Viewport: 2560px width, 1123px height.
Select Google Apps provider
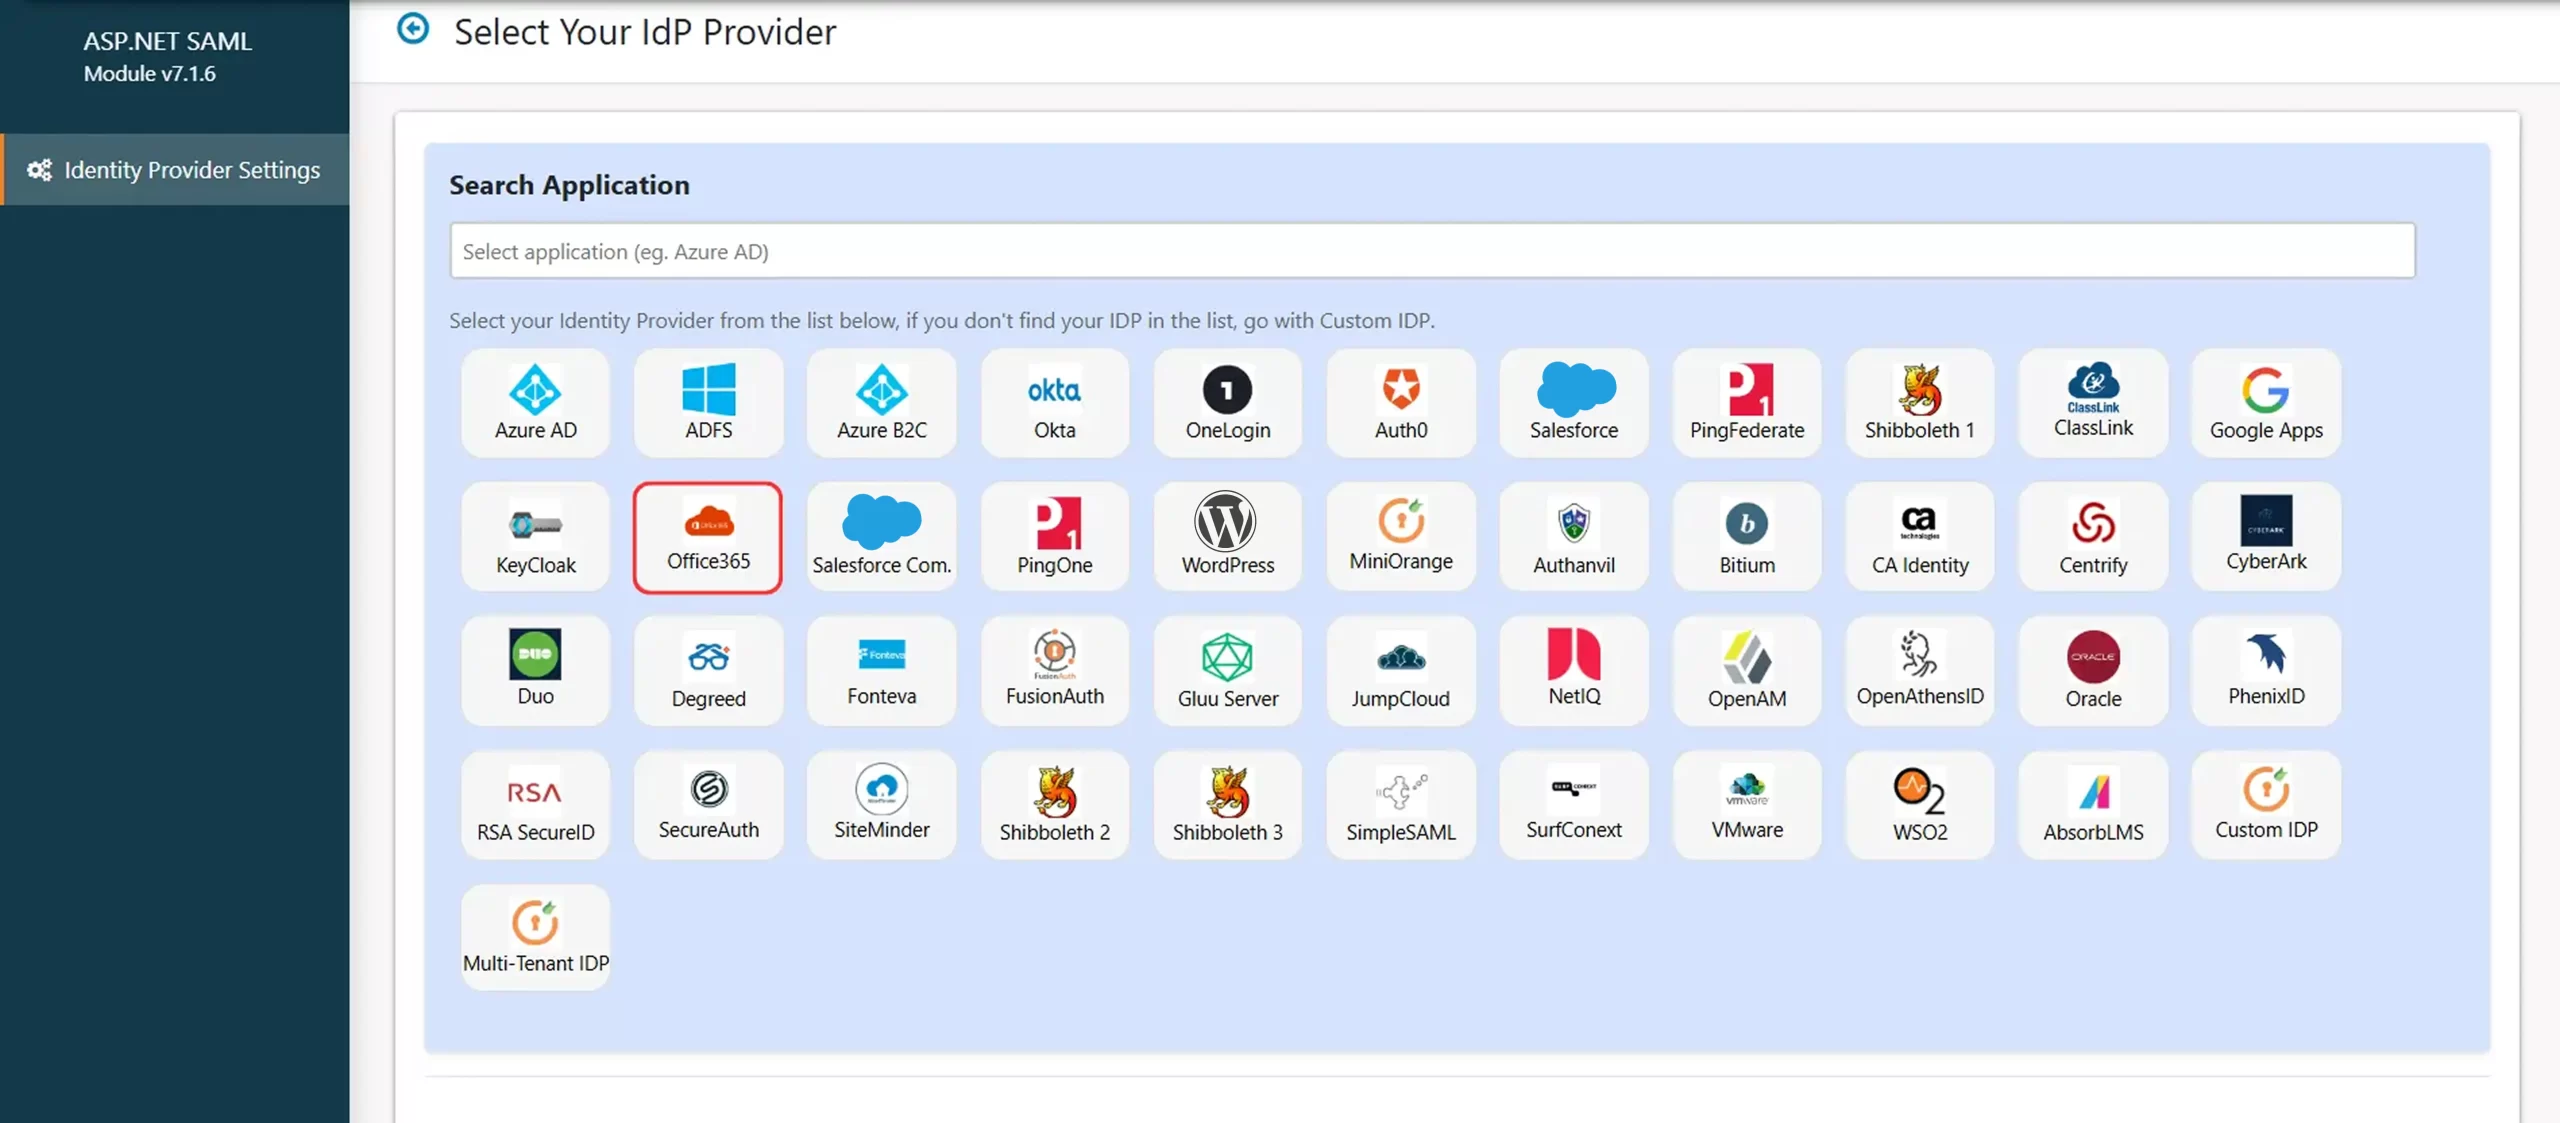pyautogui.click(x=2265, y=403)
